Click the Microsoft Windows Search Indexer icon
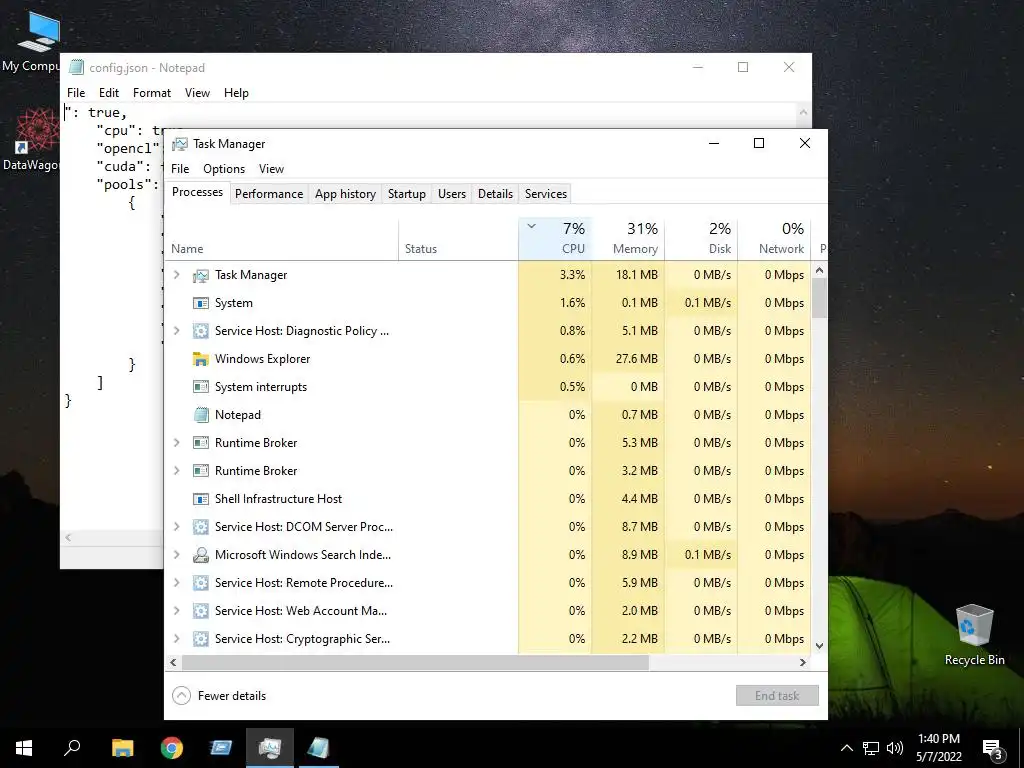Image resolution: width=1024 pixels, height=768 pixels. coord(200,555)
